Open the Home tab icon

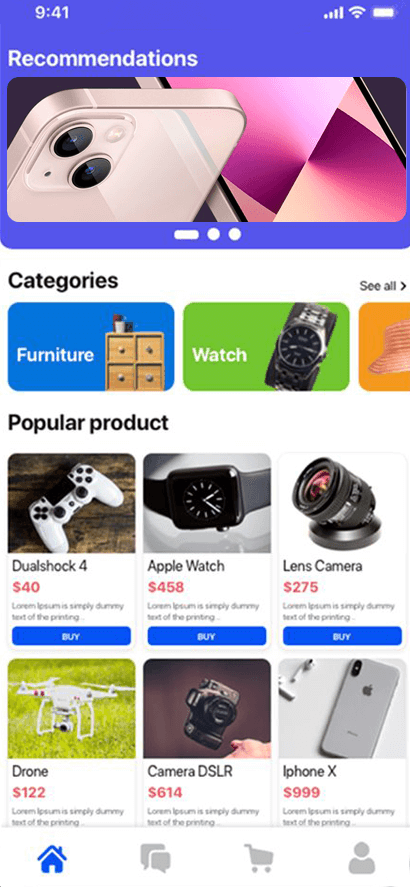pos(51,858)
